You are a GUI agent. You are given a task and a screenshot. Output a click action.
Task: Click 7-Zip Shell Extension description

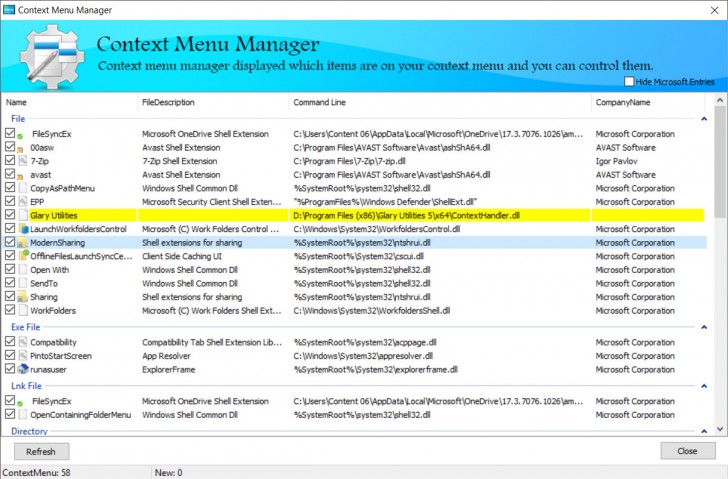(180, 161)
